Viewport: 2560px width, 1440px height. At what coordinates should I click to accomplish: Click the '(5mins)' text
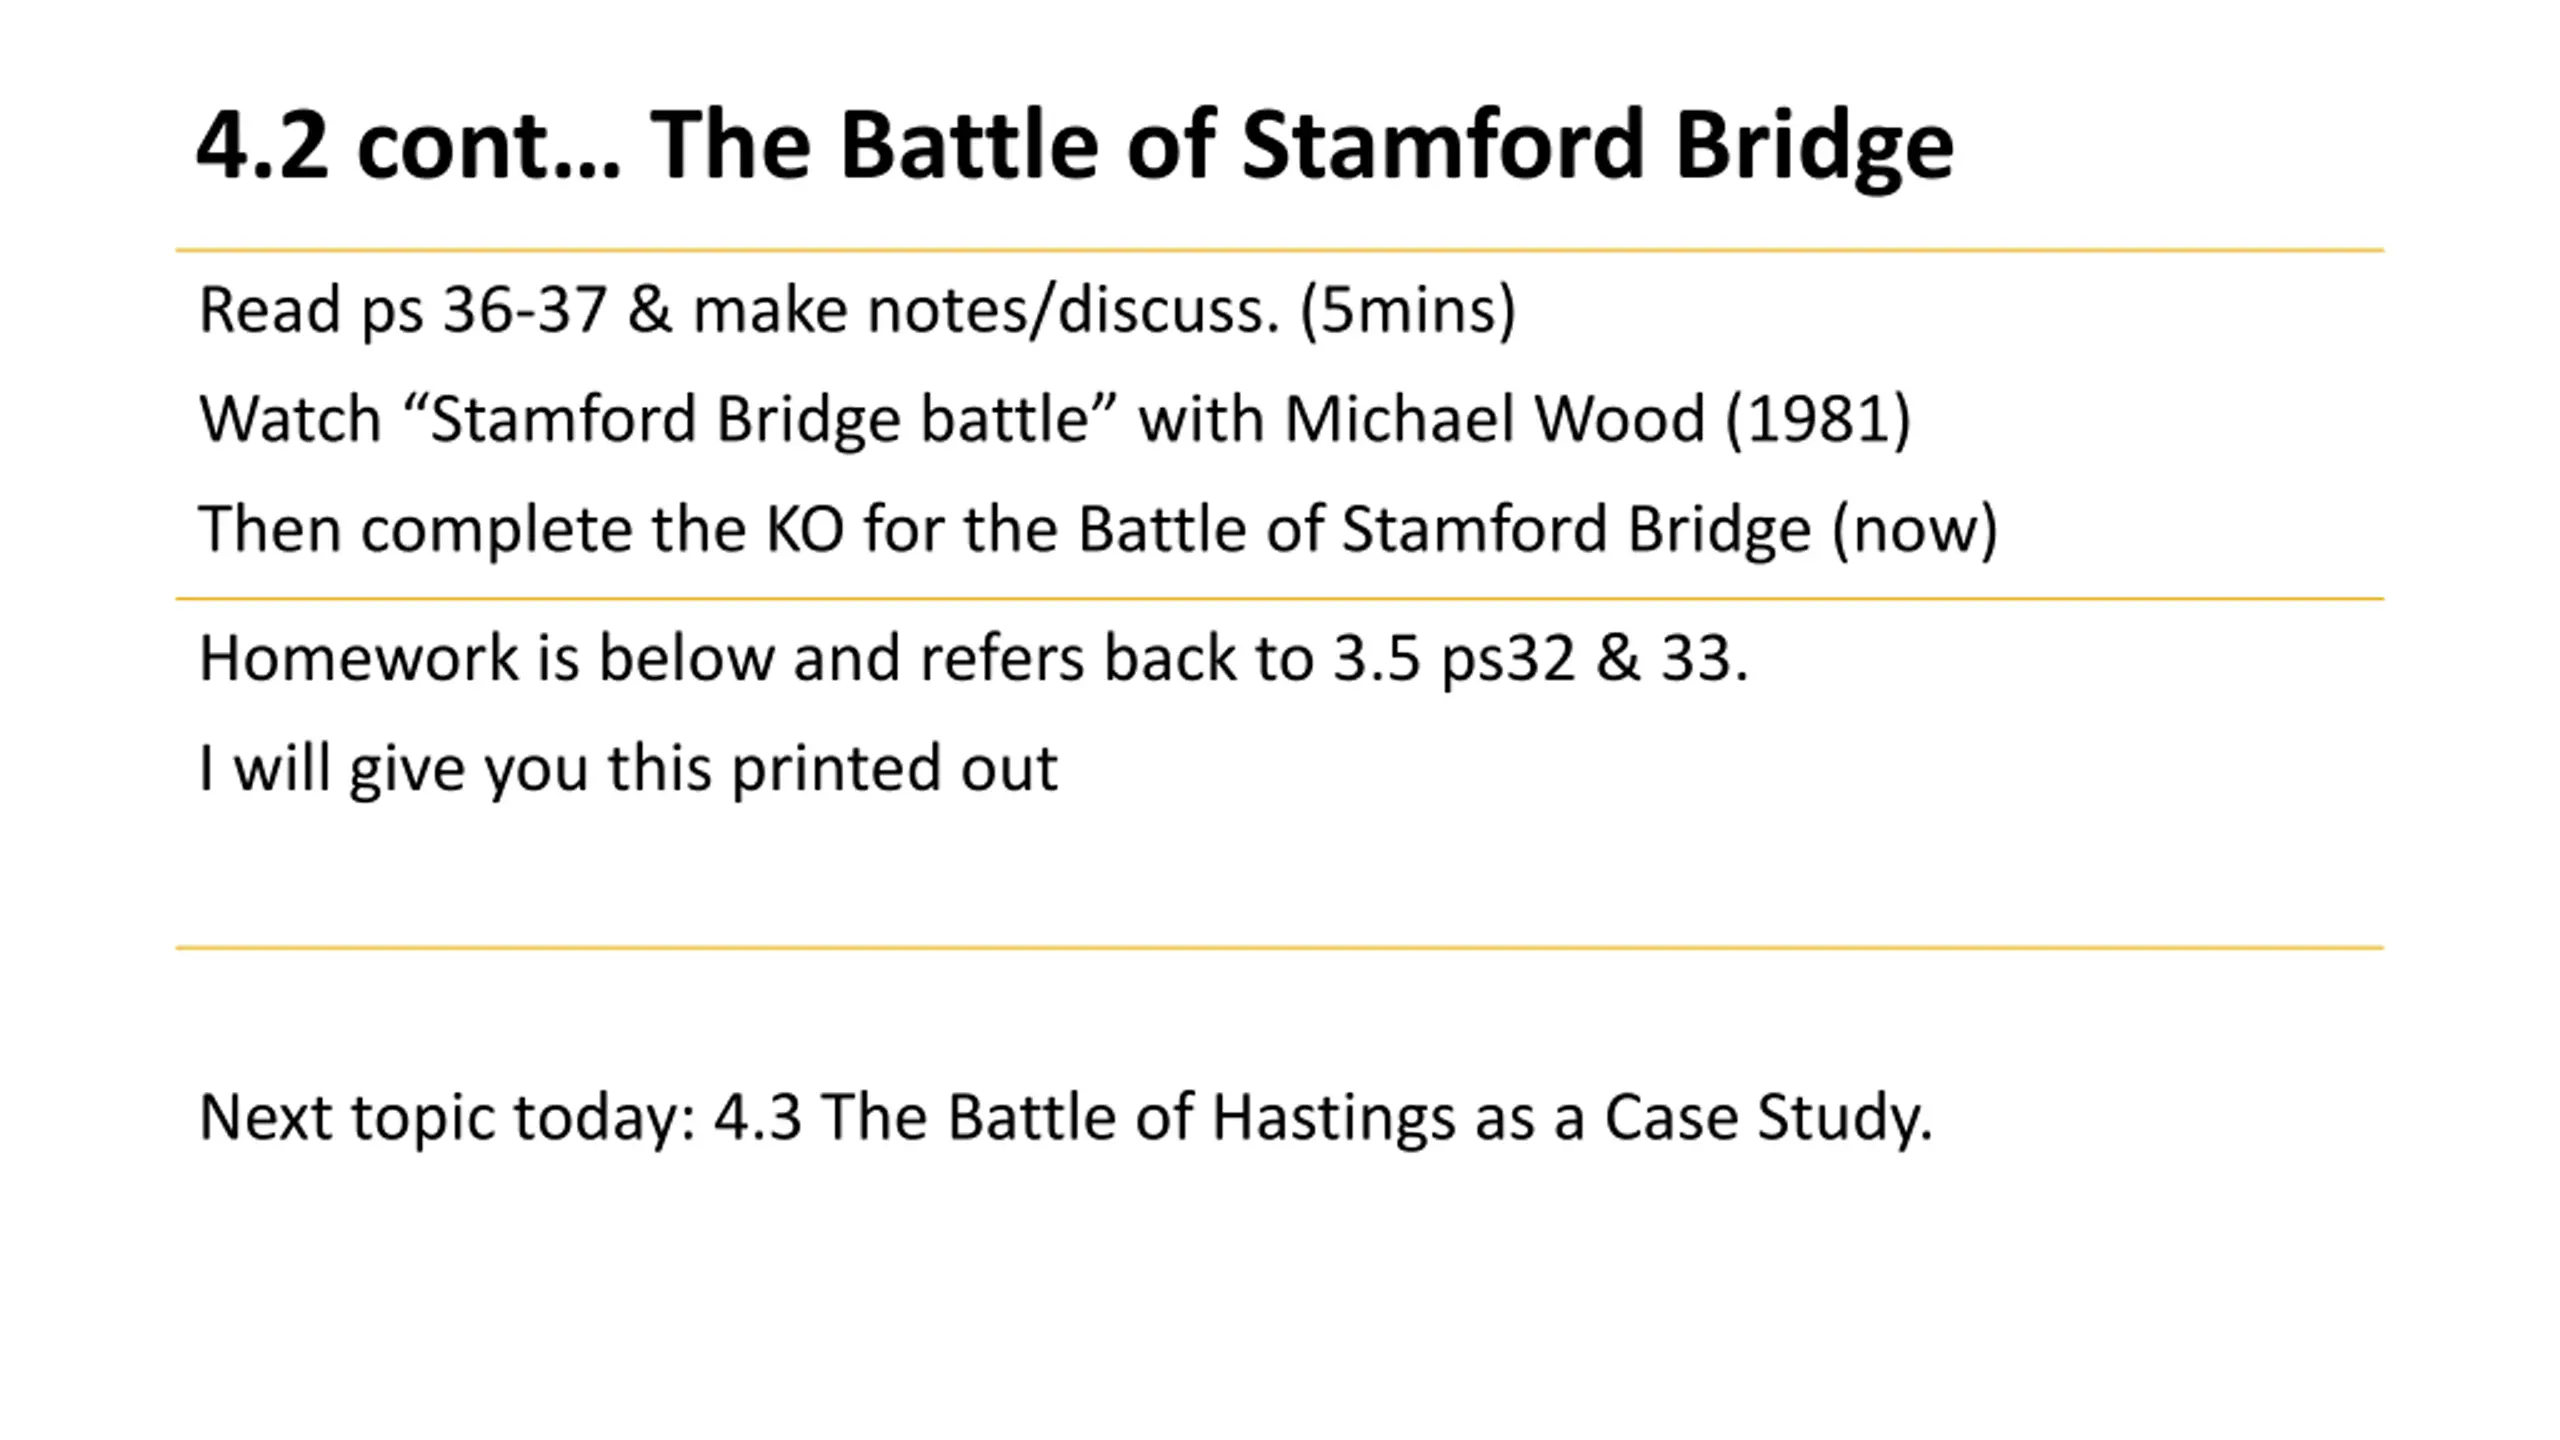tap(1408, 310)
